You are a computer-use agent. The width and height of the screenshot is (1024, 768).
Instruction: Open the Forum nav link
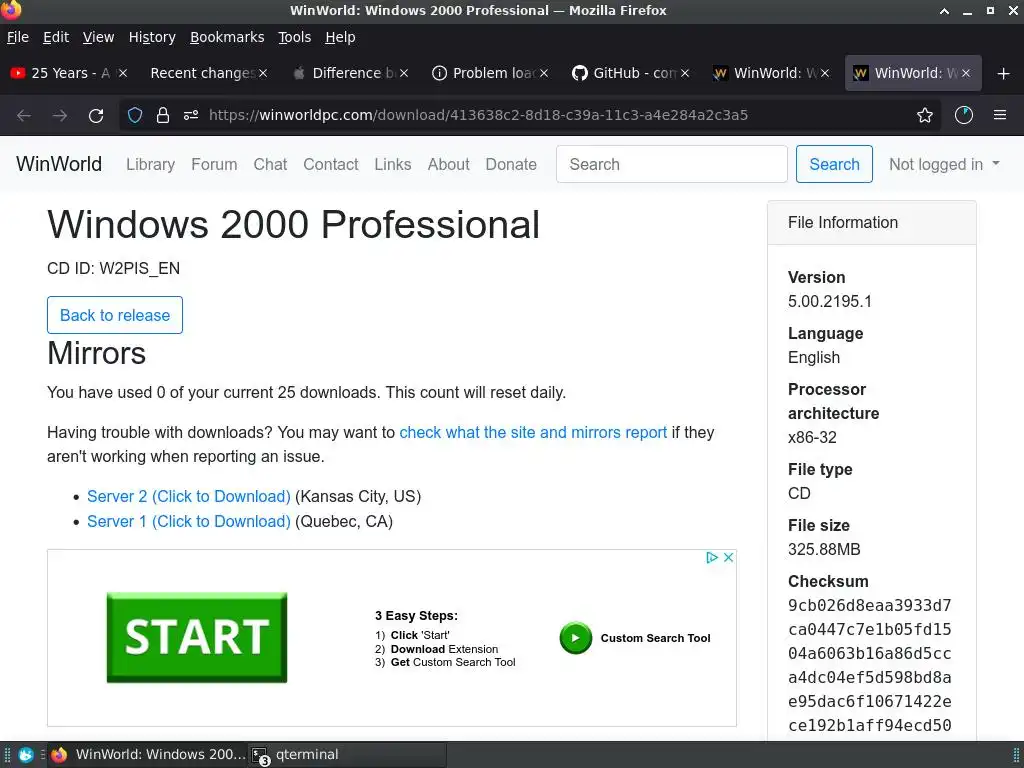point(214,165)
